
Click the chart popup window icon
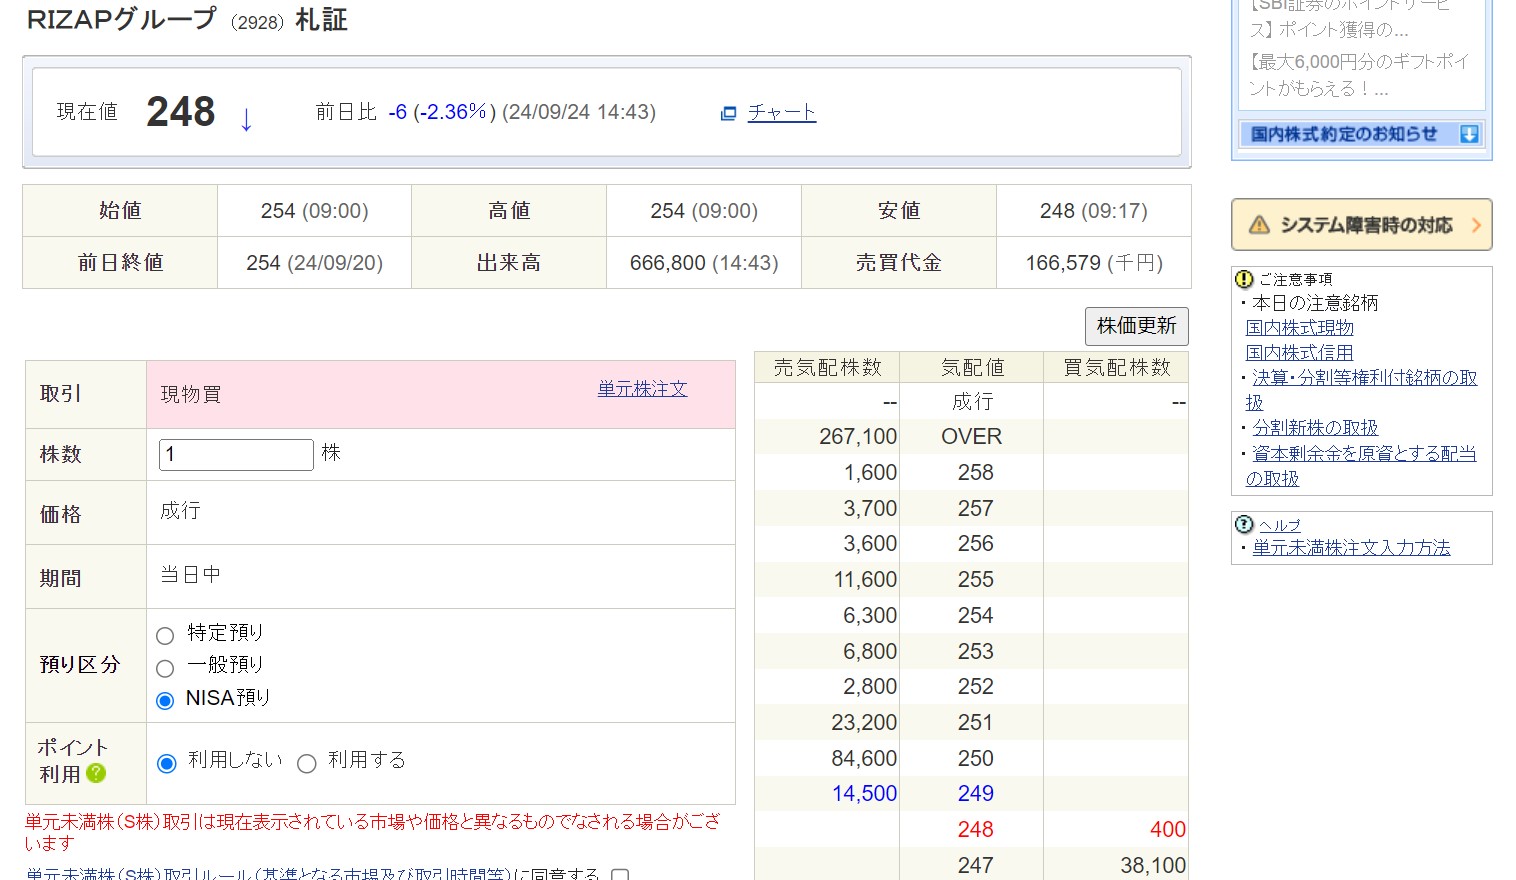(x=728, y=114)
